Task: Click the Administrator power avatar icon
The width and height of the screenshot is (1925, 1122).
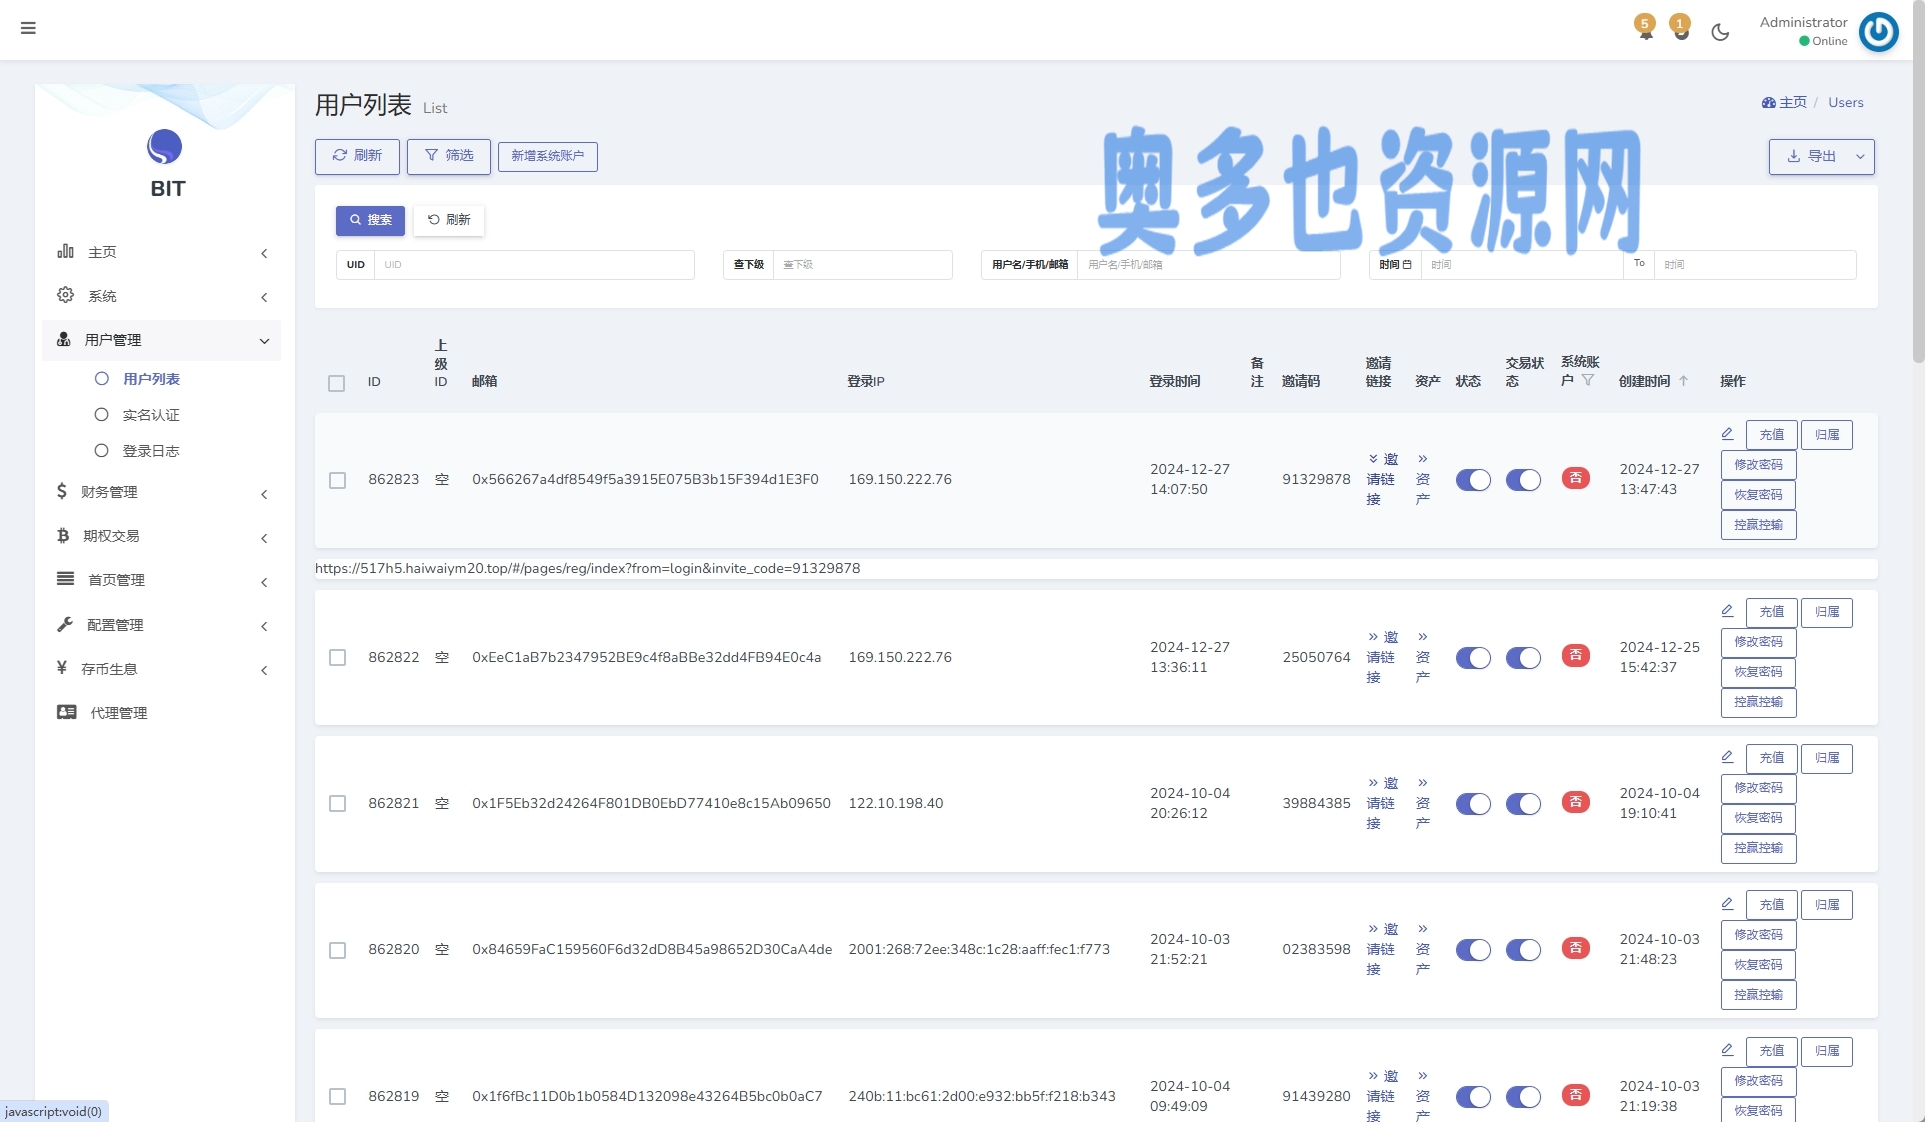Action: (x=1878, y=32)
